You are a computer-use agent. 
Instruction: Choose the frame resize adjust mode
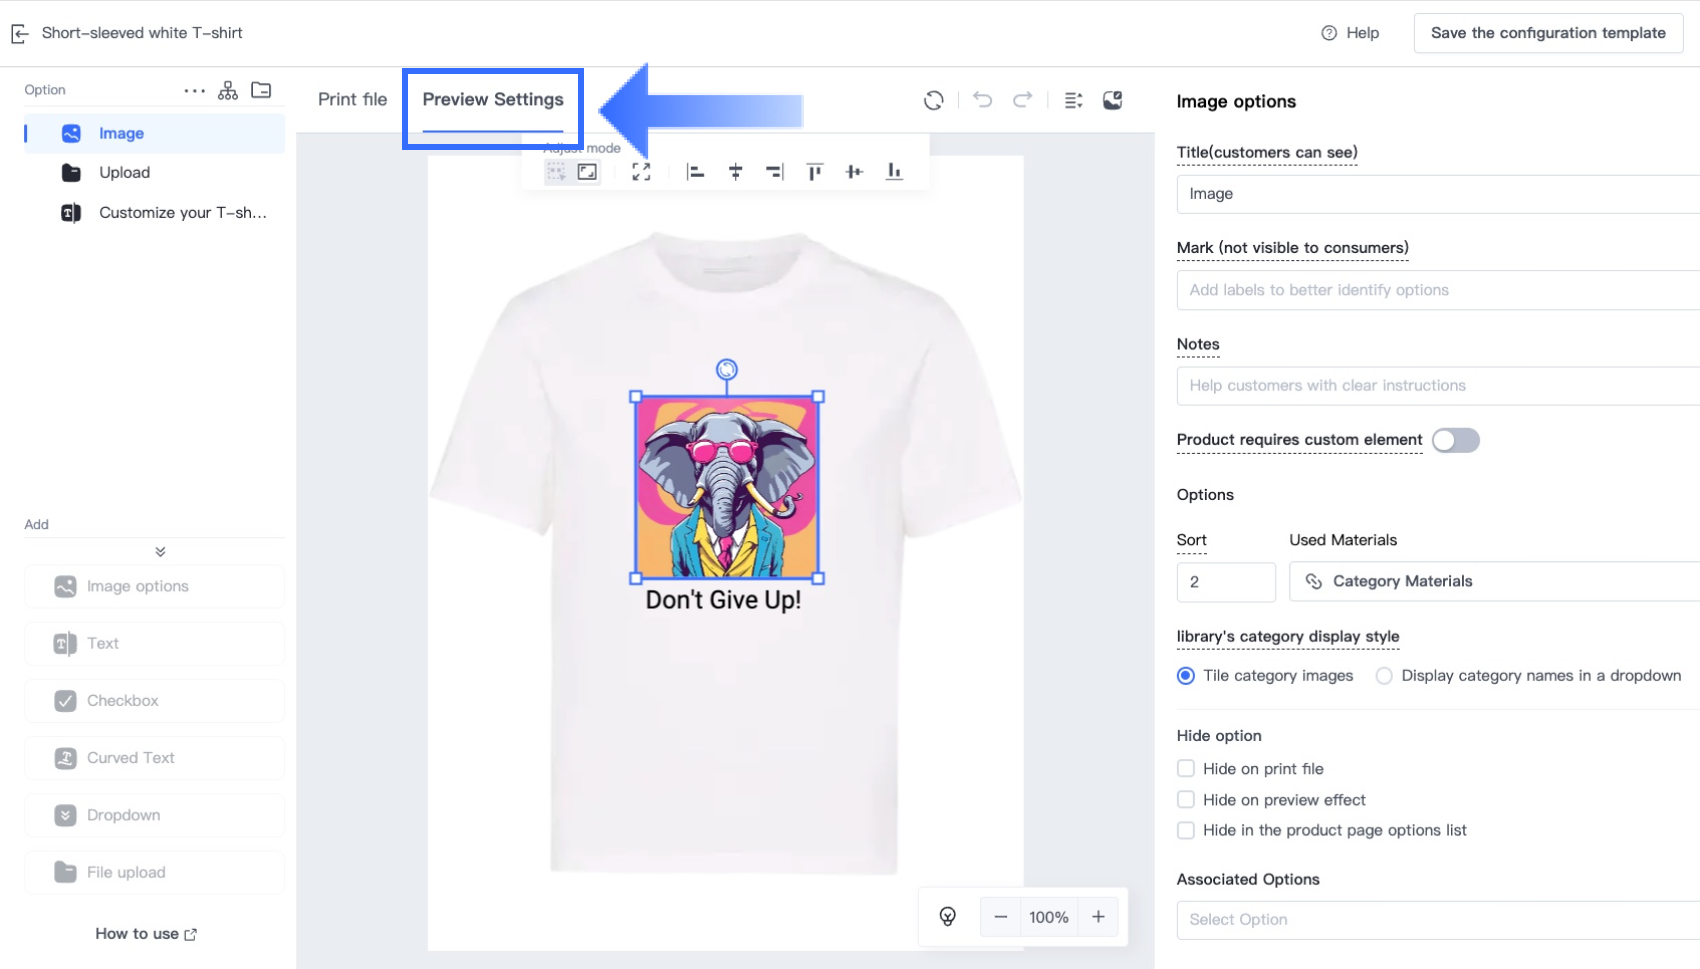587,172
